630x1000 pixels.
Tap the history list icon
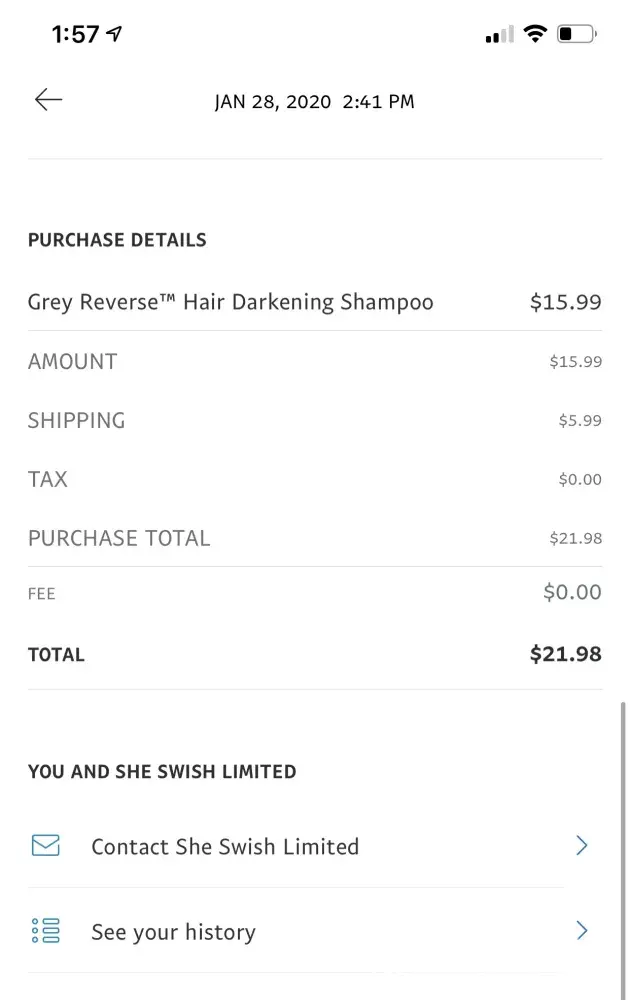tap(46, 931)
